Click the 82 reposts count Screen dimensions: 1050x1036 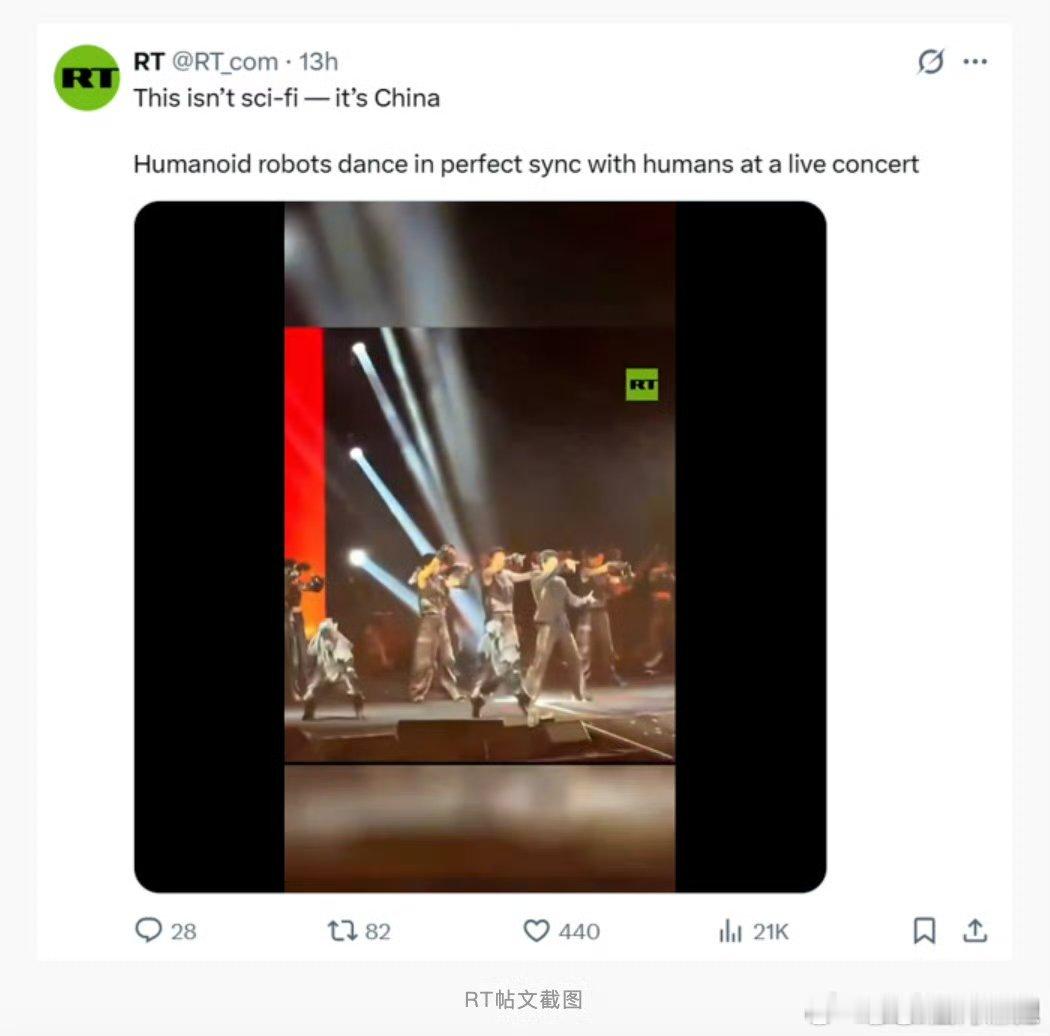378,932
